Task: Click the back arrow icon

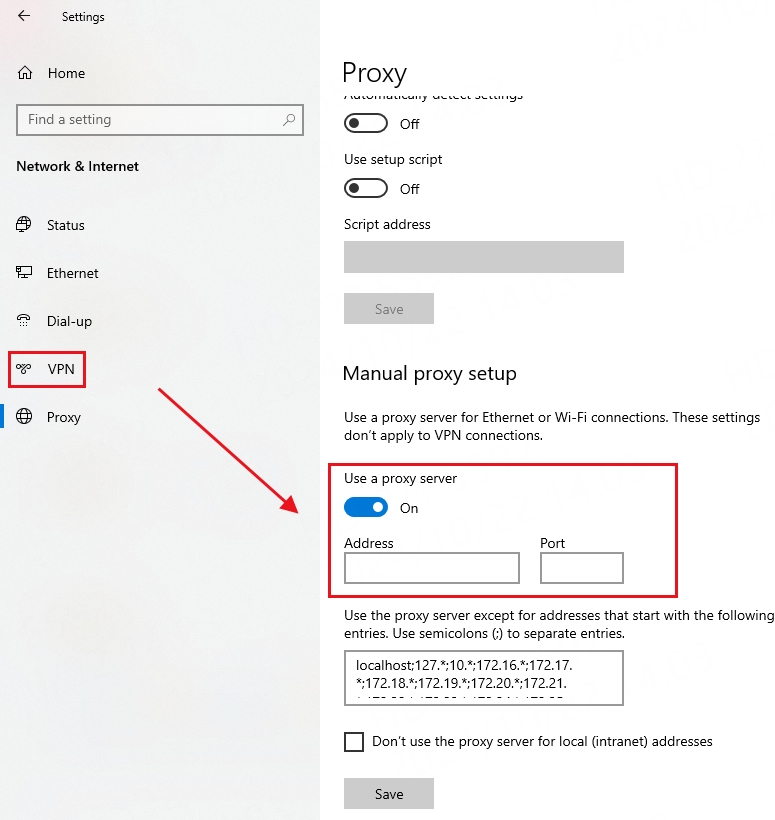Action: pyautogui.click(x=24, y=16)
